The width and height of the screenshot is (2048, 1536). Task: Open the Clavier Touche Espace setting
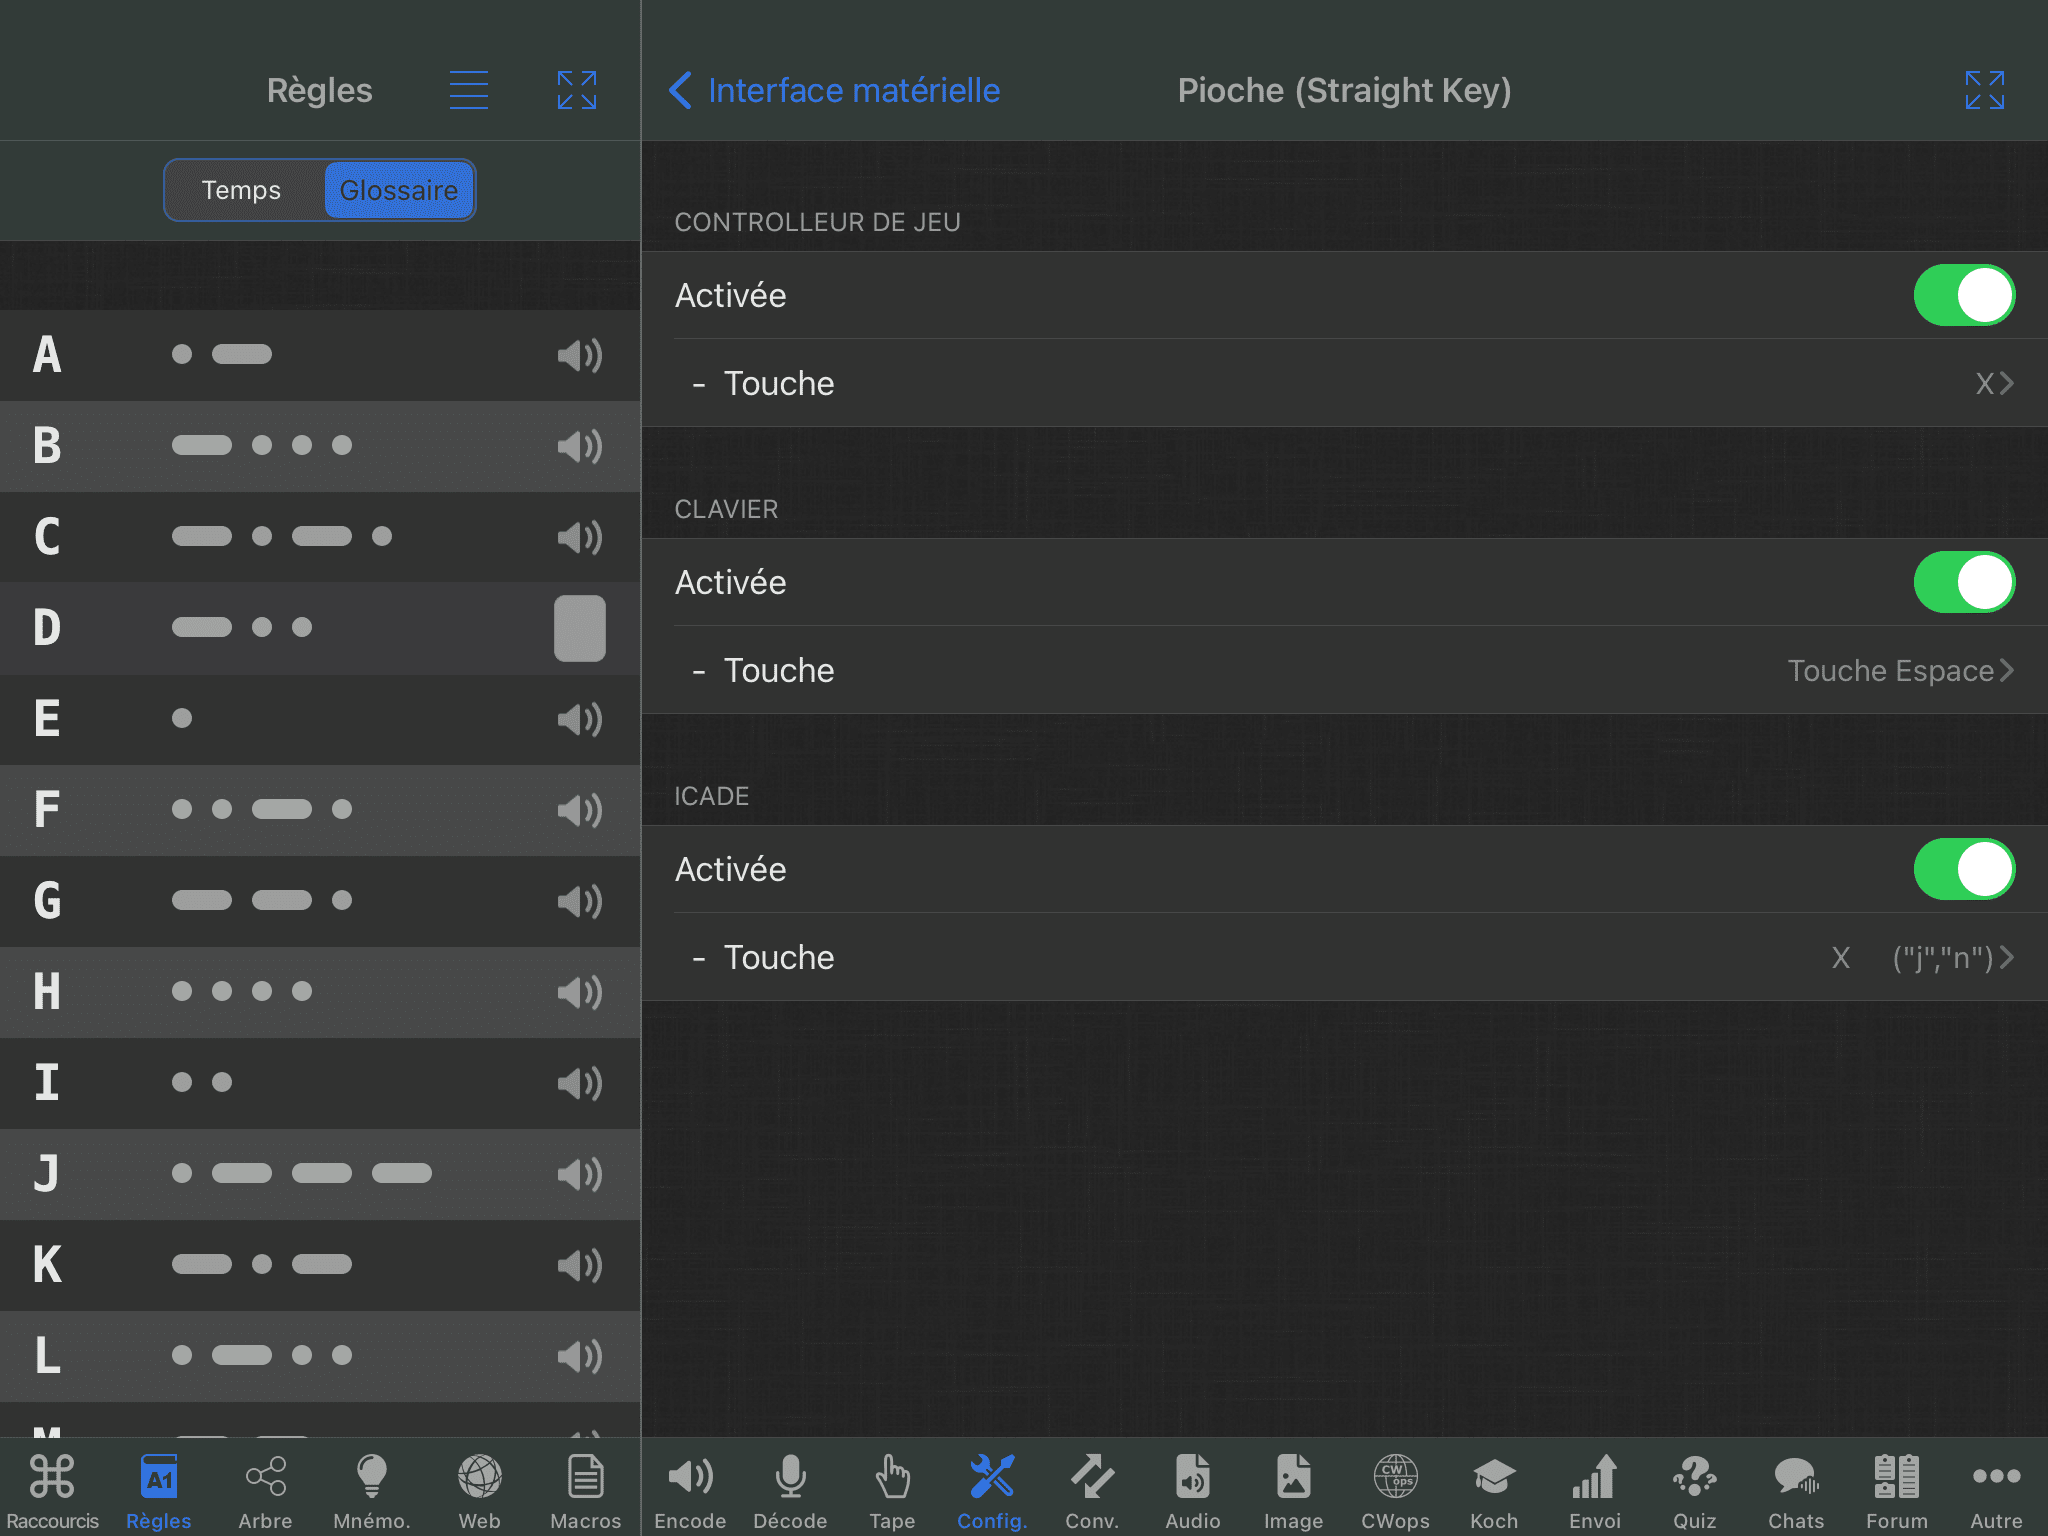pyautogui.click(x=1345, y=670)
